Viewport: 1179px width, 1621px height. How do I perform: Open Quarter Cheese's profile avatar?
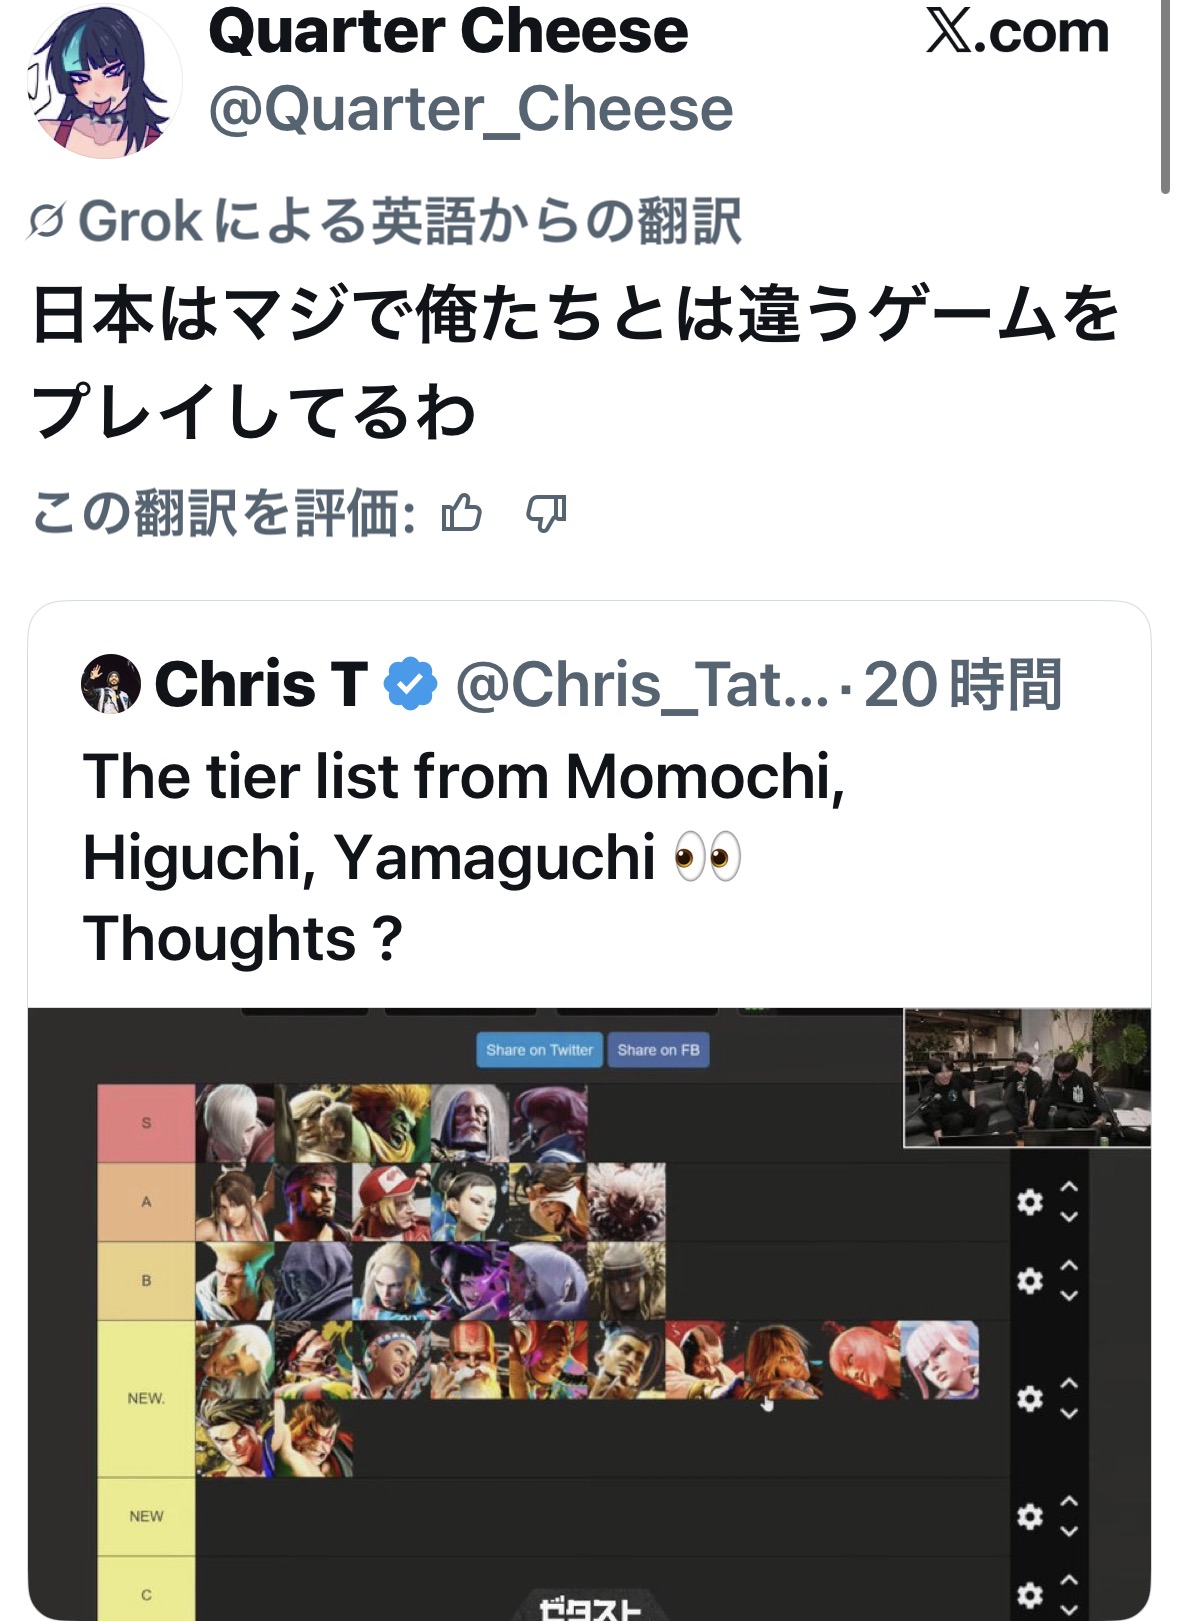pyautogui.click(x=106, y=81)
